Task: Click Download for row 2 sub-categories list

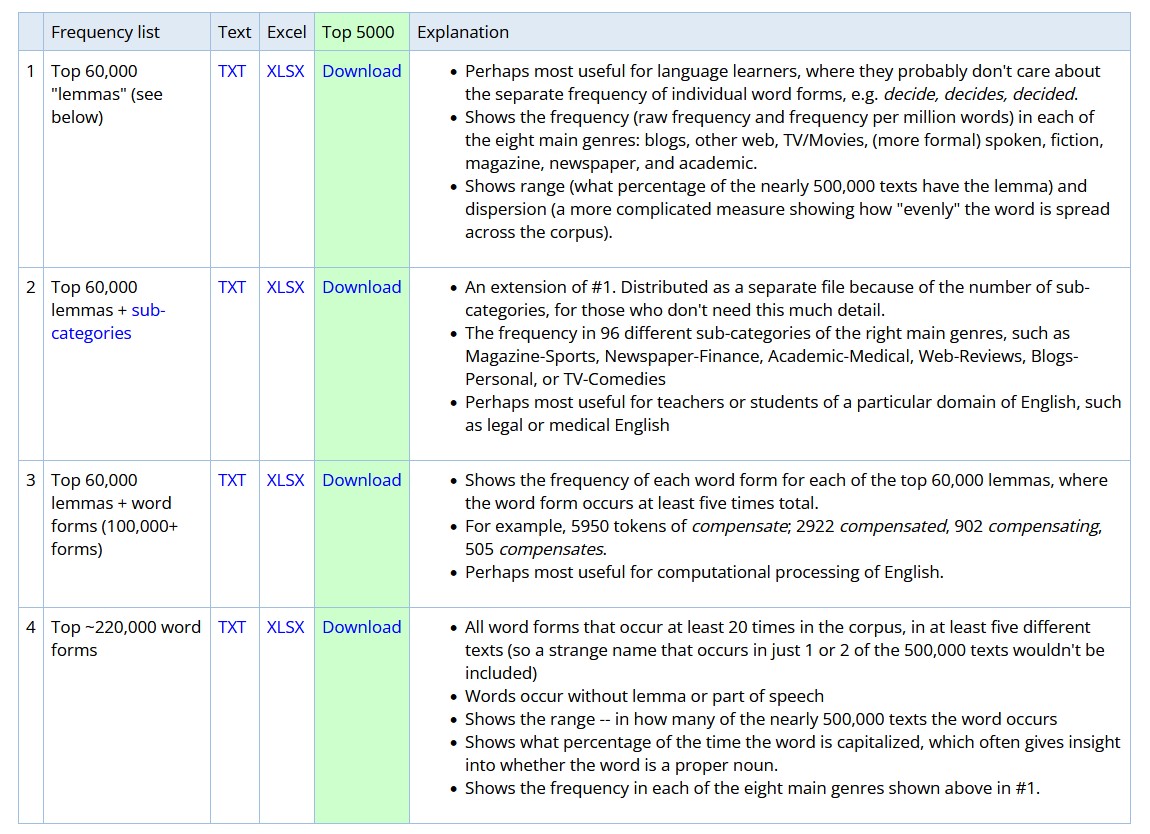Action: [361, 287]
